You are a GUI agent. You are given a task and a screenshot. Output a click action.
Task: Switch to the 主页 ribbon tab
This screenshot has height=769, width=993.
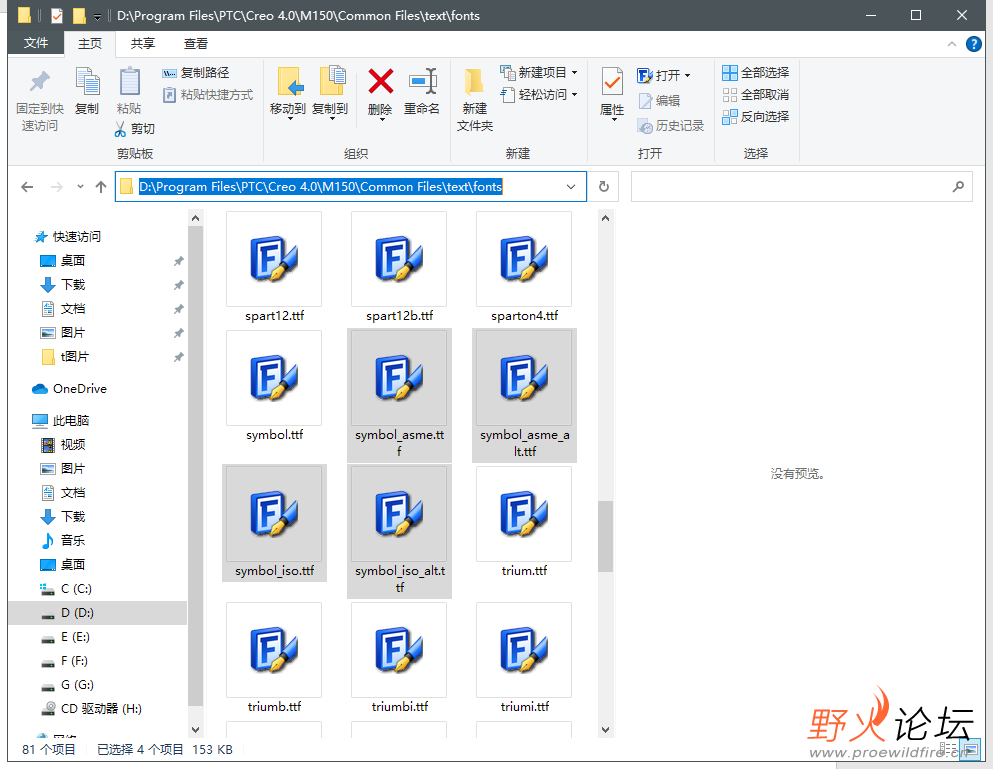click(90, 44)
